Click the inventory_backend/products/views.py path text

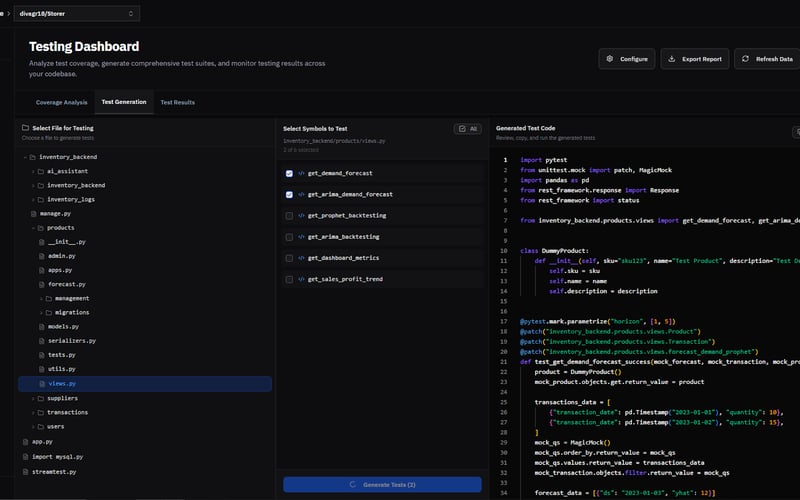pos(334,141)
